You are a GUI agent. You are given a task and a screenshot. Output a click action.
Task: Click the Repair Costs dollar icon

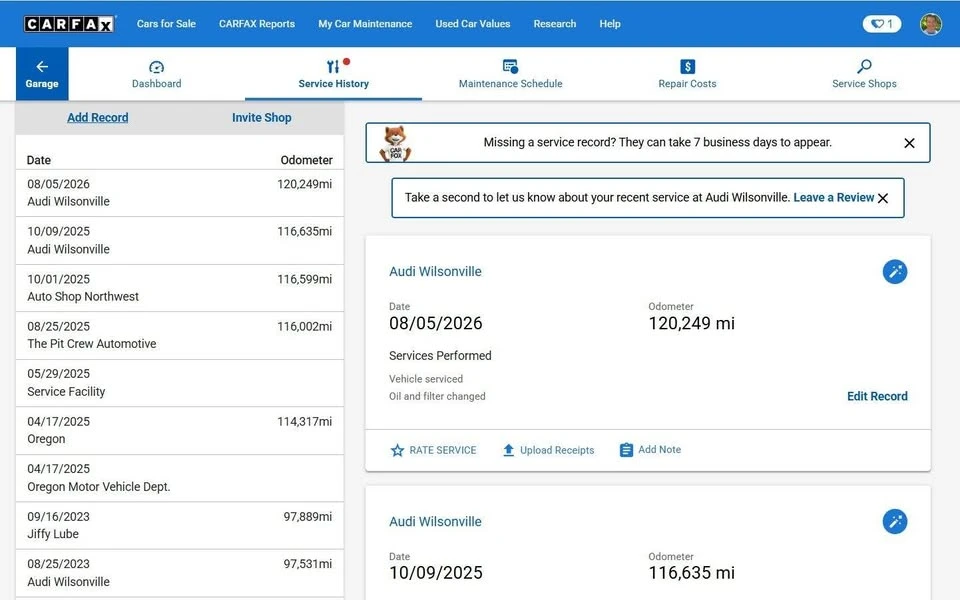pos(688,66)
